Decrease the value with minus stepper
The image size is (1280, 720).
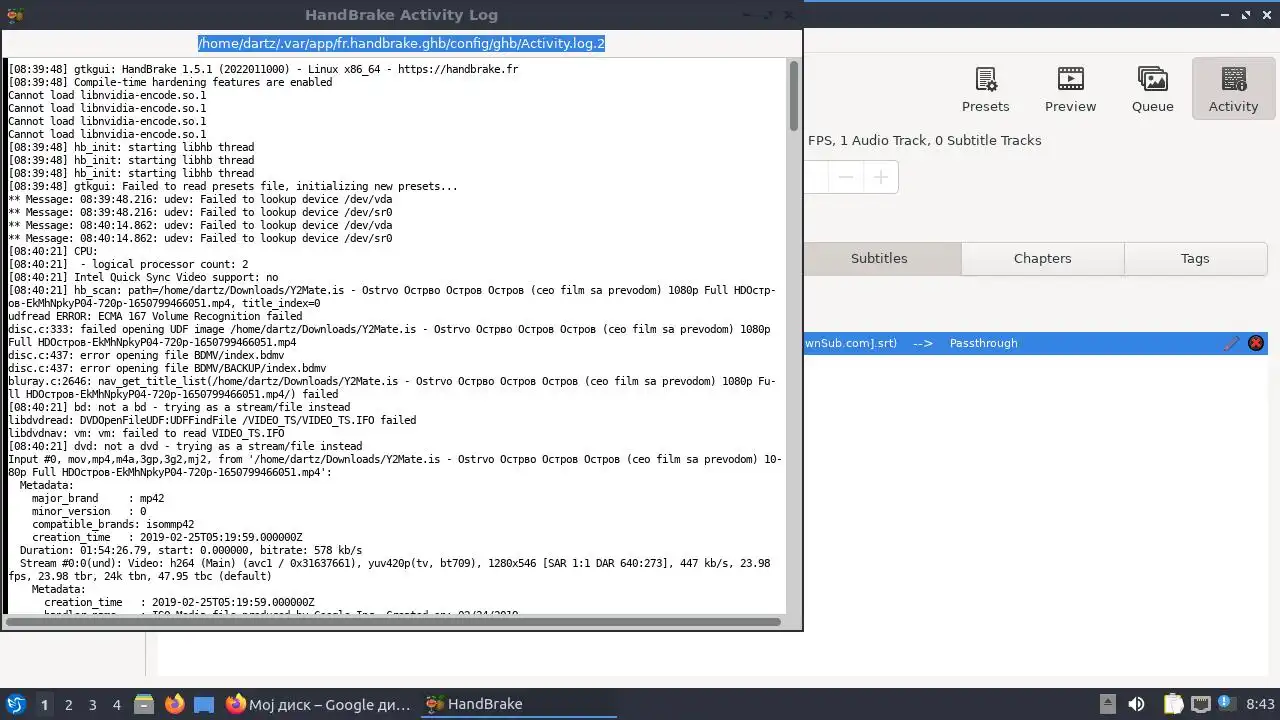pos(846,177)
